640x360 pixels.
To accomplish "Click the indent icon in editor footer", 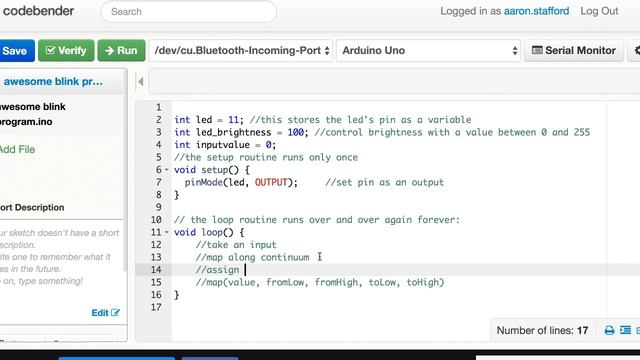I will (625, 330).
